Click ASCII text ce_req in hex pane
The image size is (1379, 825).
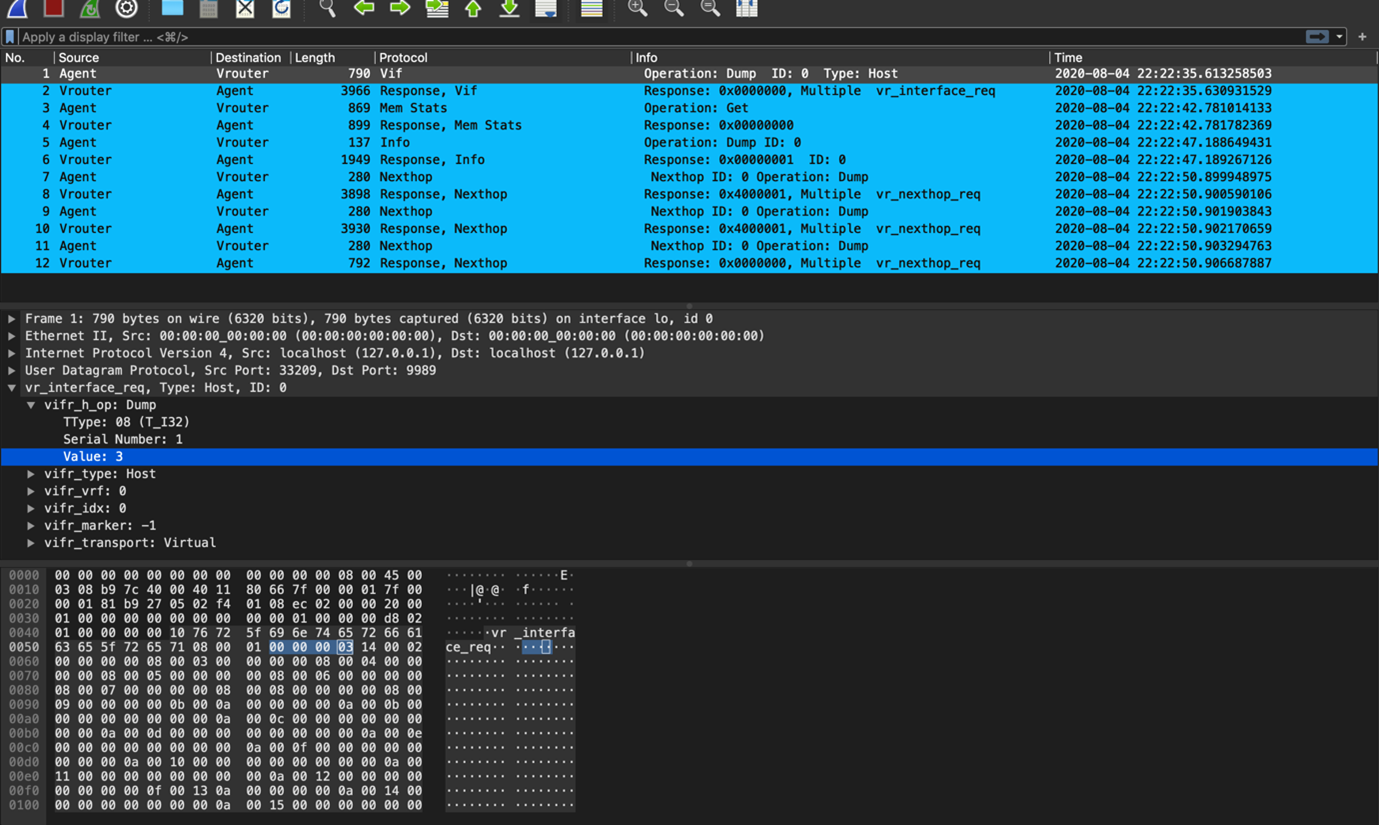click(x=468, y=647)
